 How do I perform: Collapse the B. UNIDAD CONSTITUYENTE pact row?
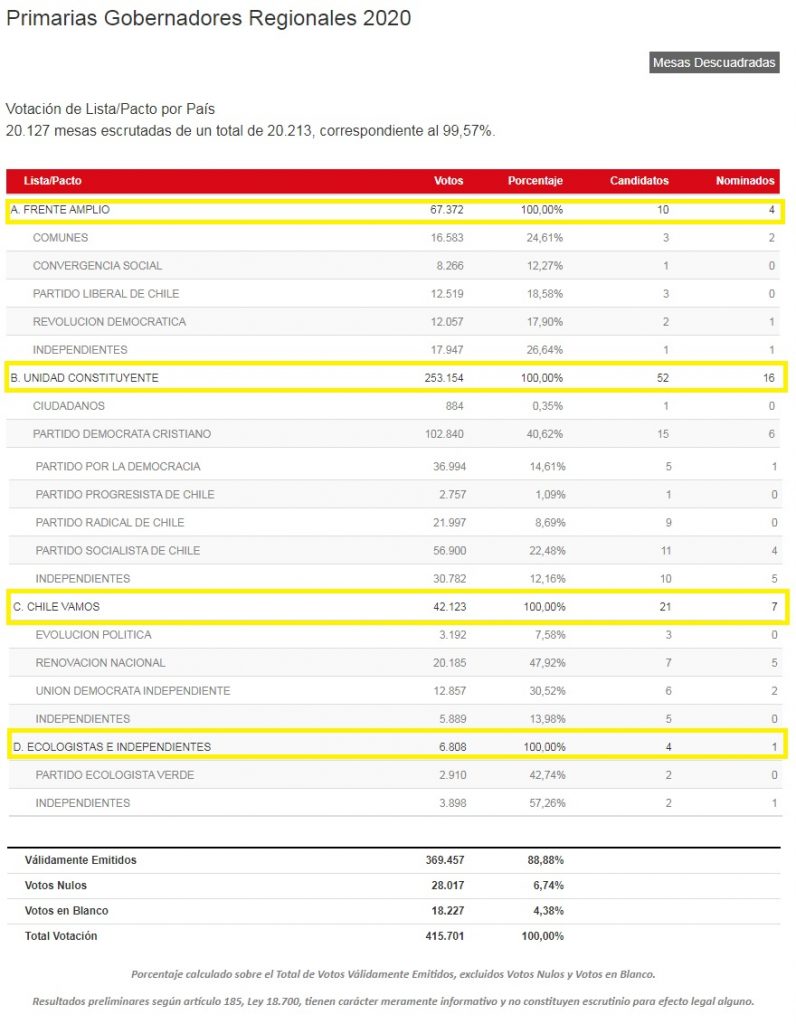pos(84,378)
